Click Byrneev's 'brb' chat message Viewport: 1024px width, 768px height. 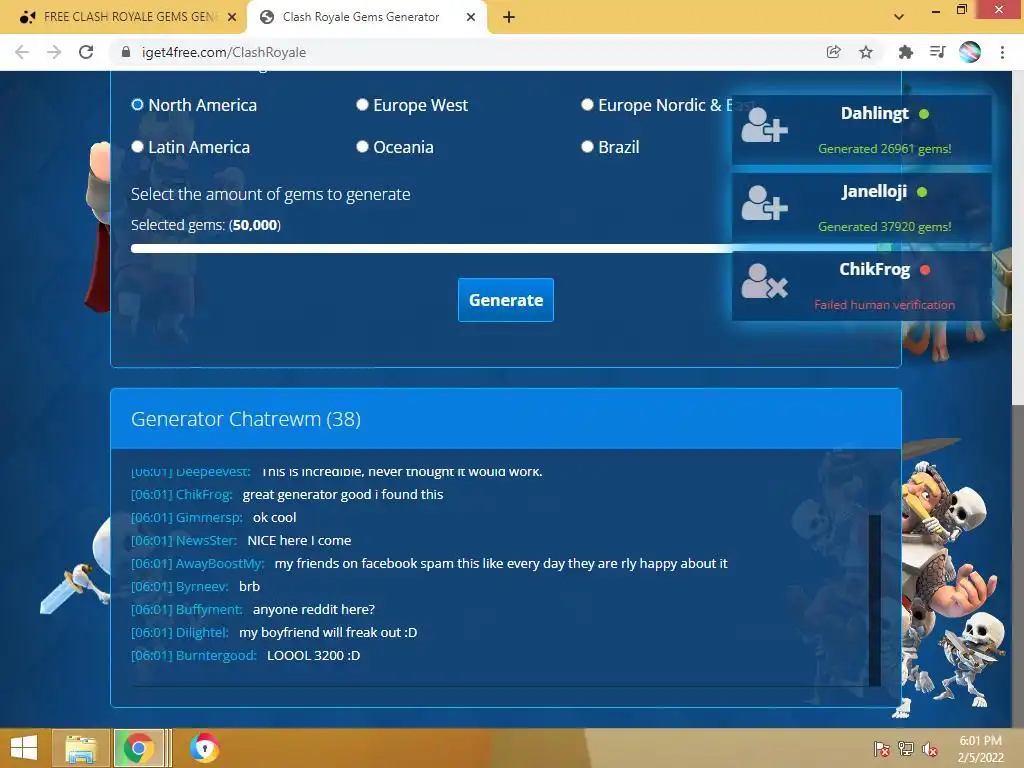(x=249, y=586)
